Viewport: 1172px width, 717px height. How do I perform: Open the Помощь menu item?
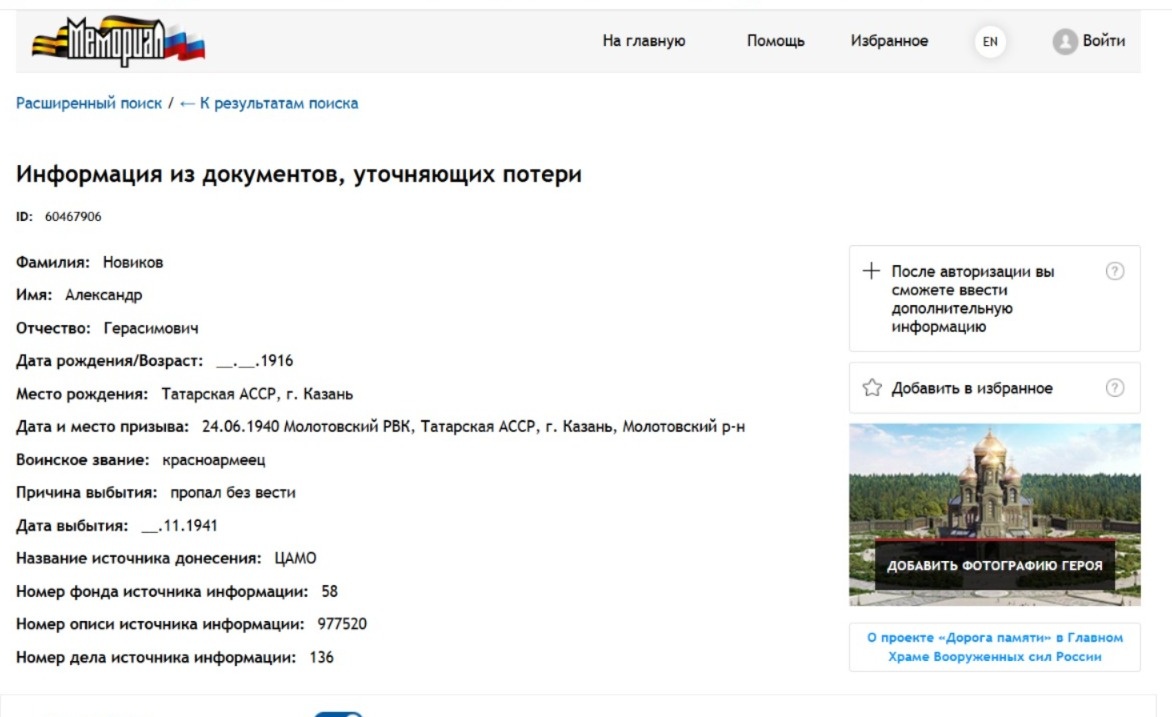point(775,41)
